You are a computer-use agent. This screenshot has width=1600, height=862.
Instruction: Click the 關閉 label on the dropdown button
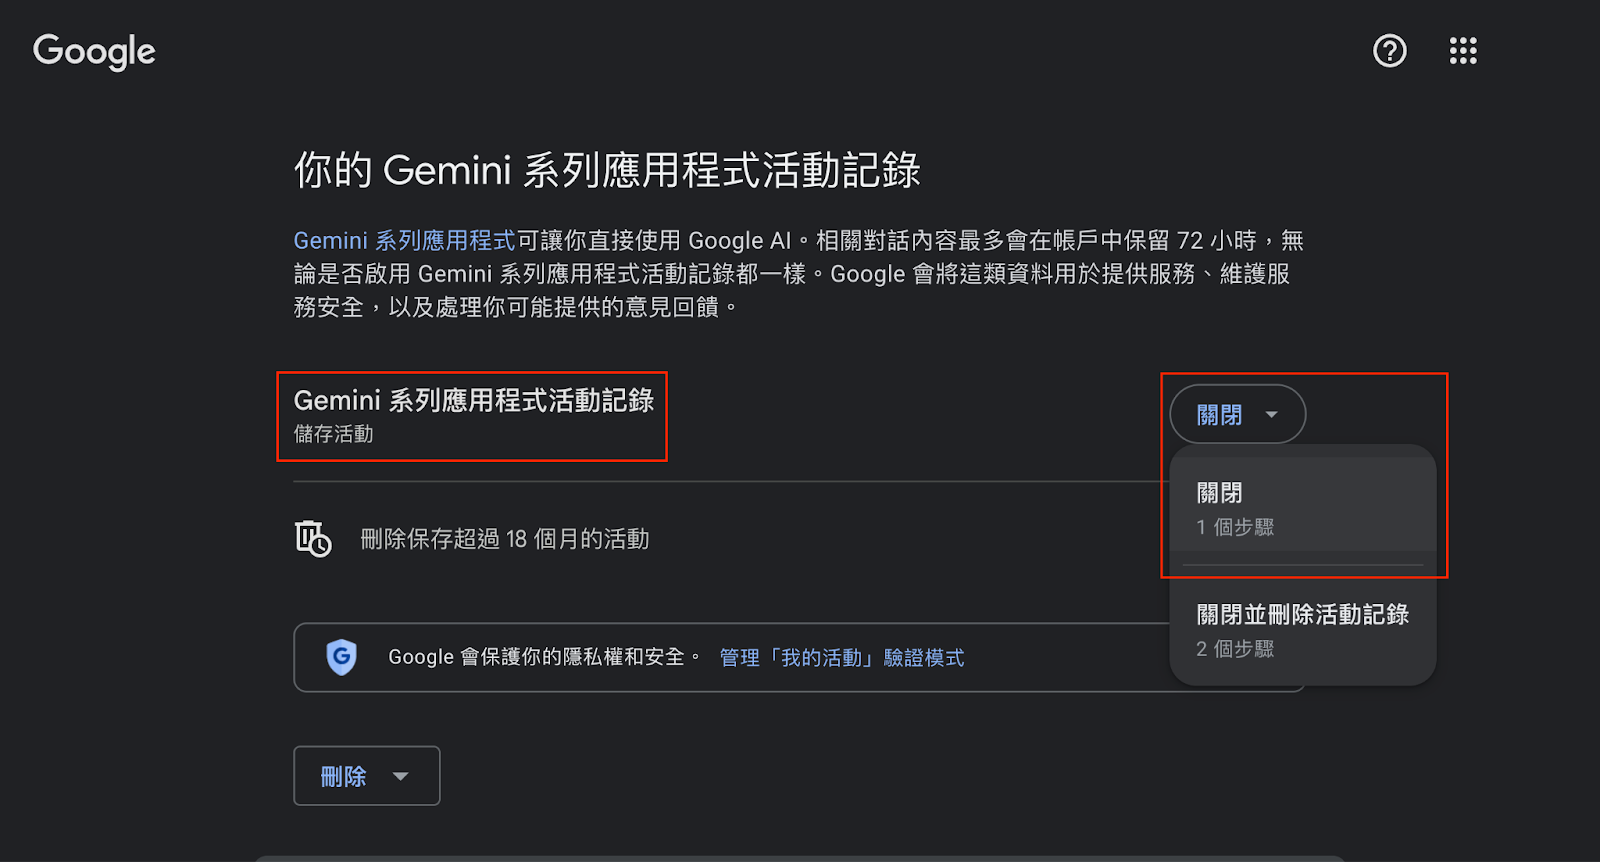pos(1219,415)
